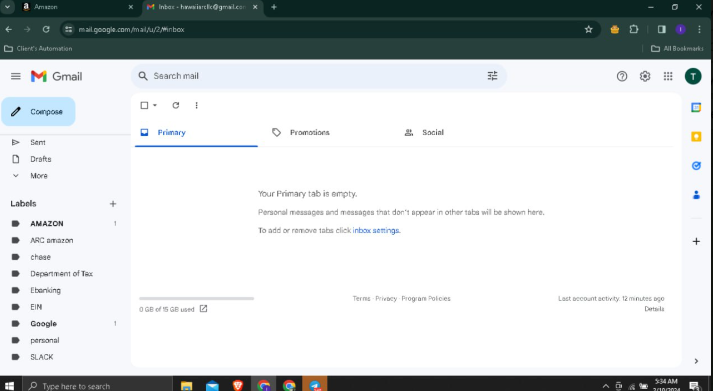
Task: Open All Bookmarks folder
Action: click(677, 49)
